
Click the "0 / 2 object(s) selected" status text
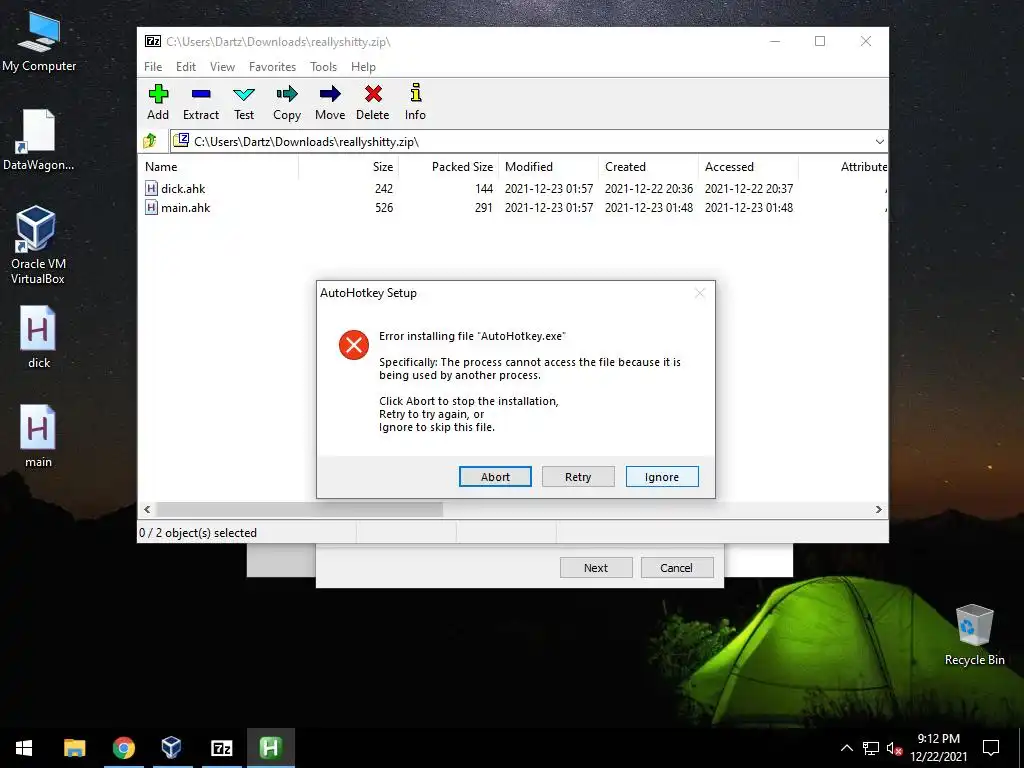click(x=198, y=533)
